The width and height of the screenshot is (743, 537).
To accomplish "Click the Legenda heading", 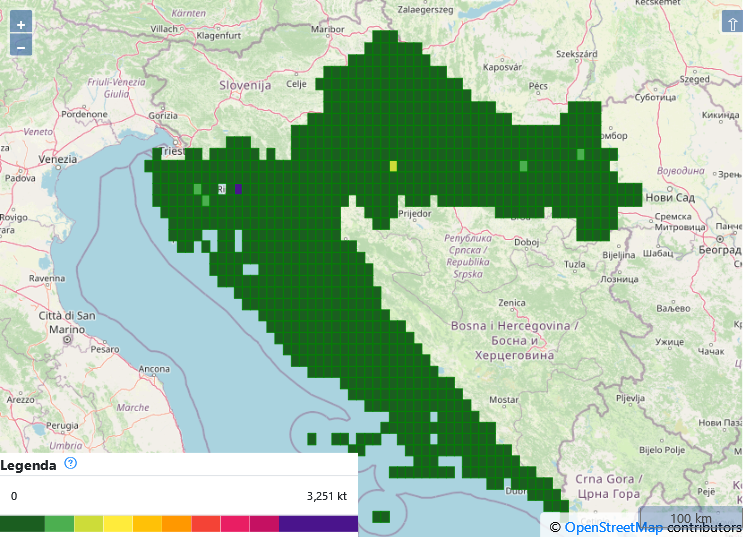I will (x=28, y=465).
